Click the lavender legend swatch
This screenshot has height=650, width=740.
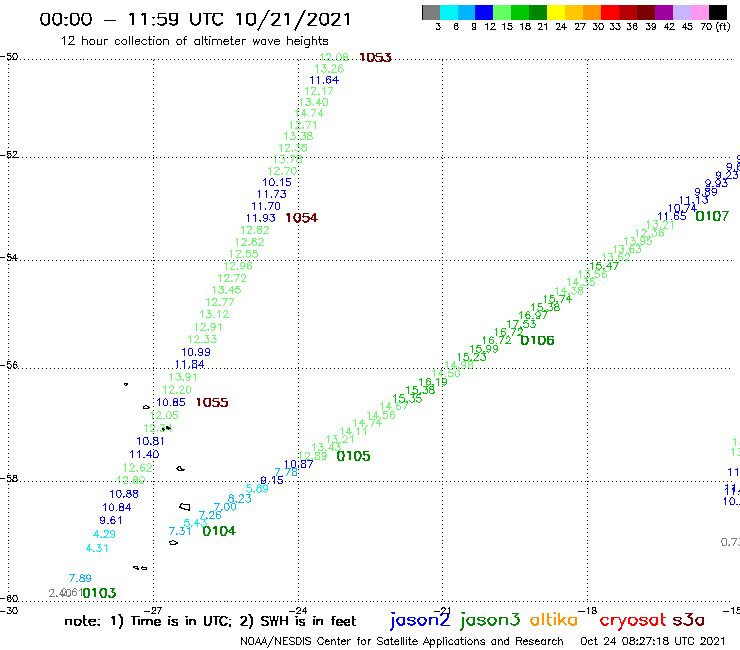tap(681, 12)
